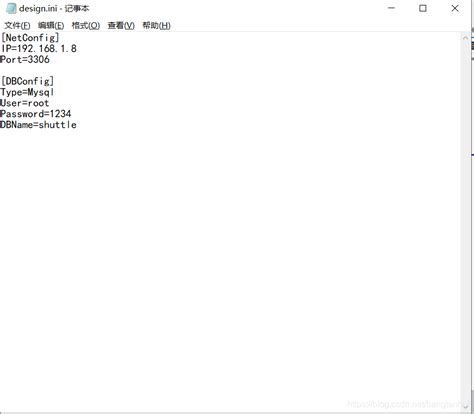Viewport: 474px width, 414px height.
Task: Place cursor at end of IP=192.168.1.8
Action: tap(77, 49)
